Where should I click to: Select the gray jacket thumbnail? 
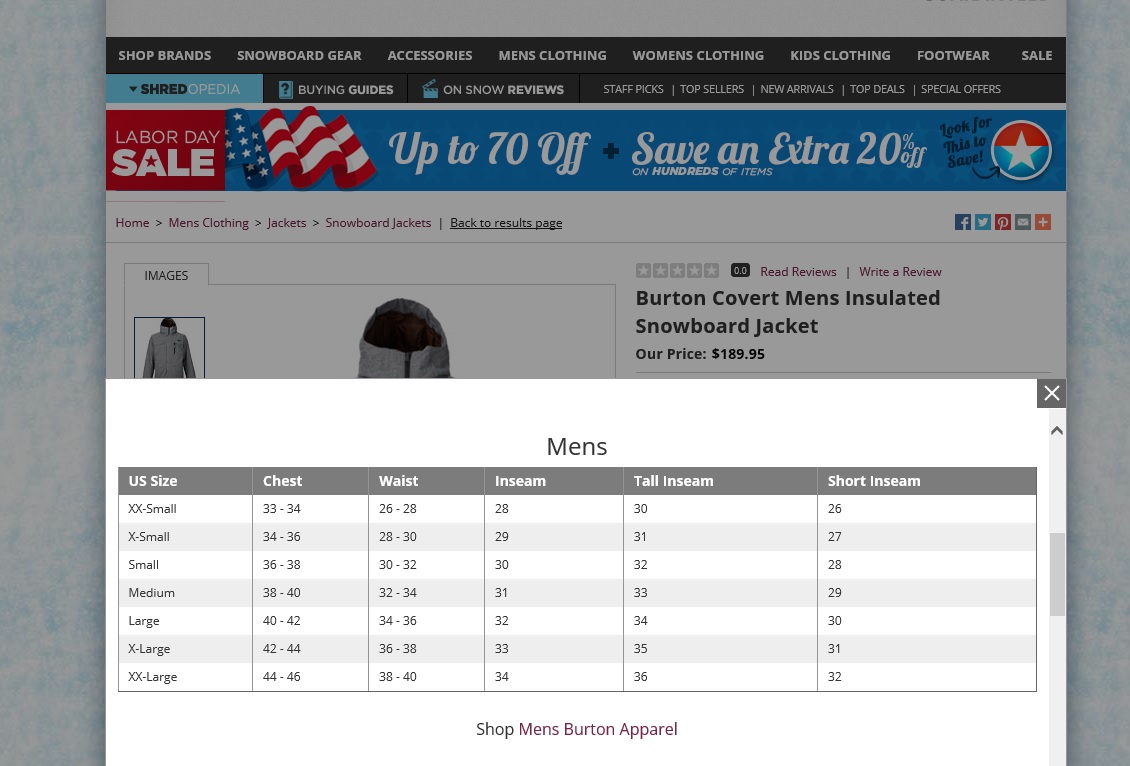[169, 348]
